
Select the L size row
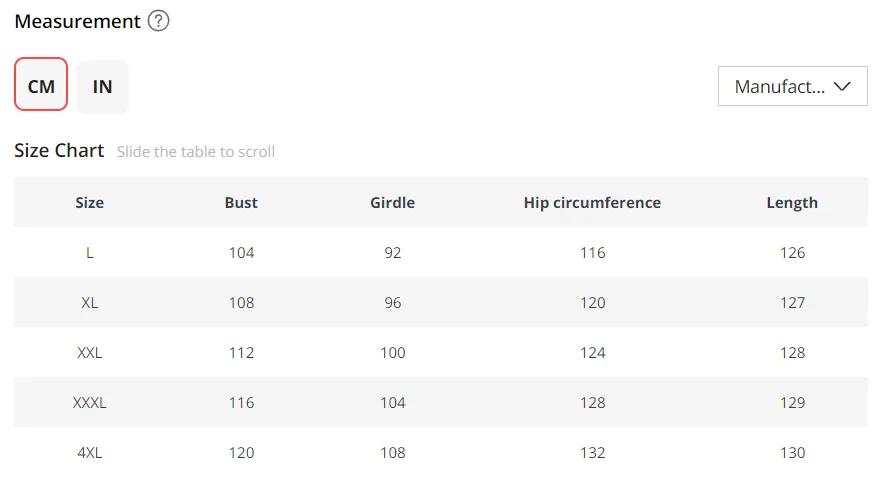click(441, 252)
